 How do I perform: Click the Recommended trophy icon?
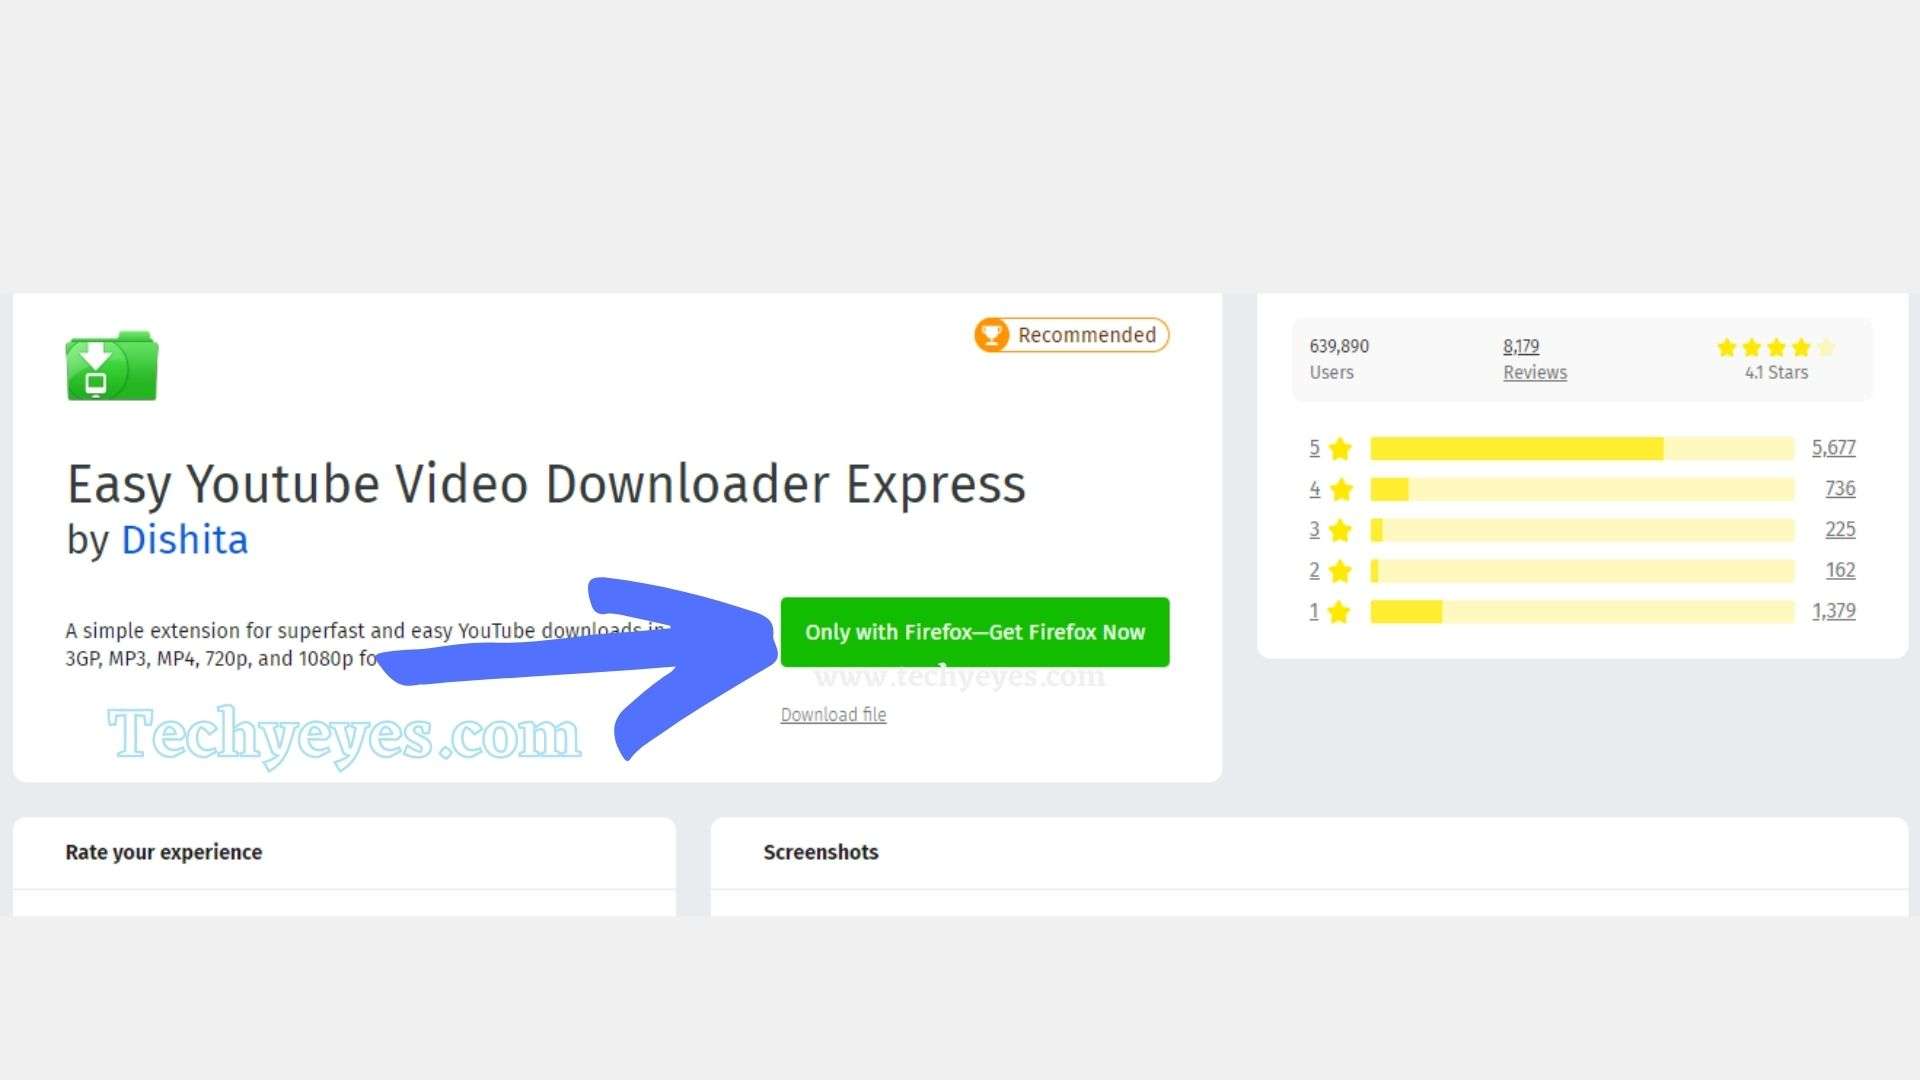tap(992, 335)
